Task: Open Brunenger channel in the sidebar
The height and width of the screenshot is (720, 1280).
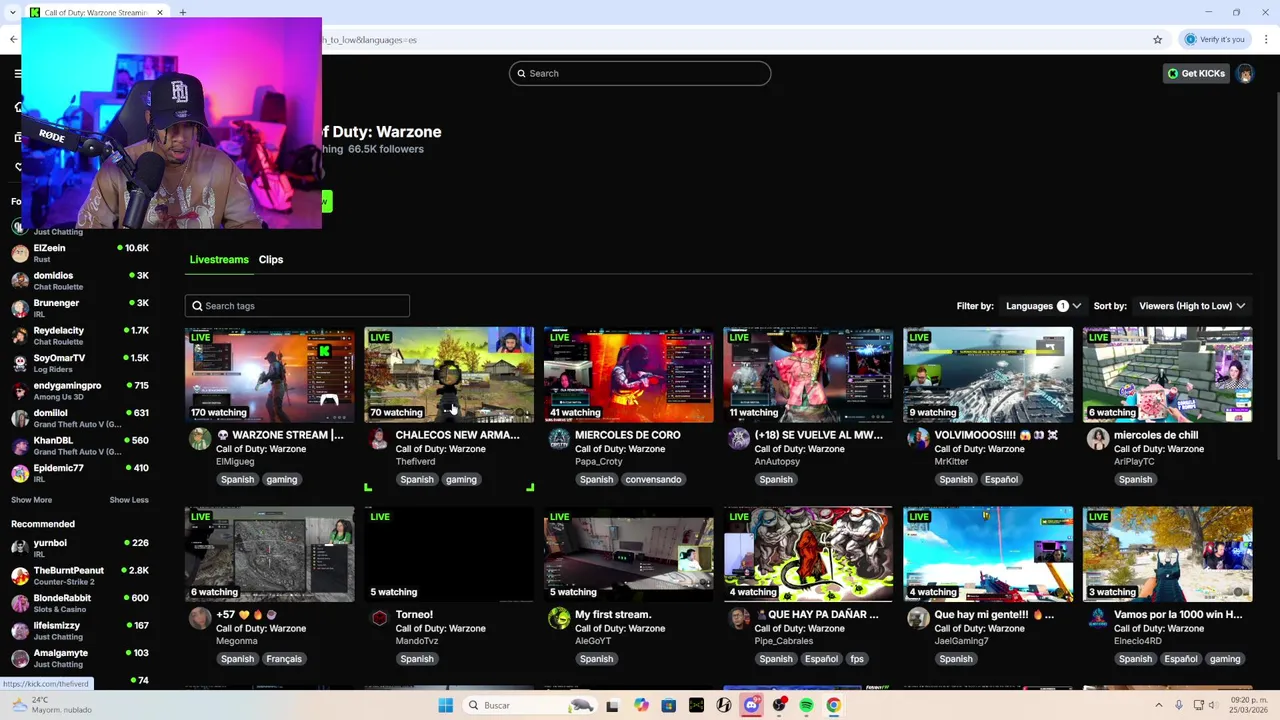Action: click(80, 308)
